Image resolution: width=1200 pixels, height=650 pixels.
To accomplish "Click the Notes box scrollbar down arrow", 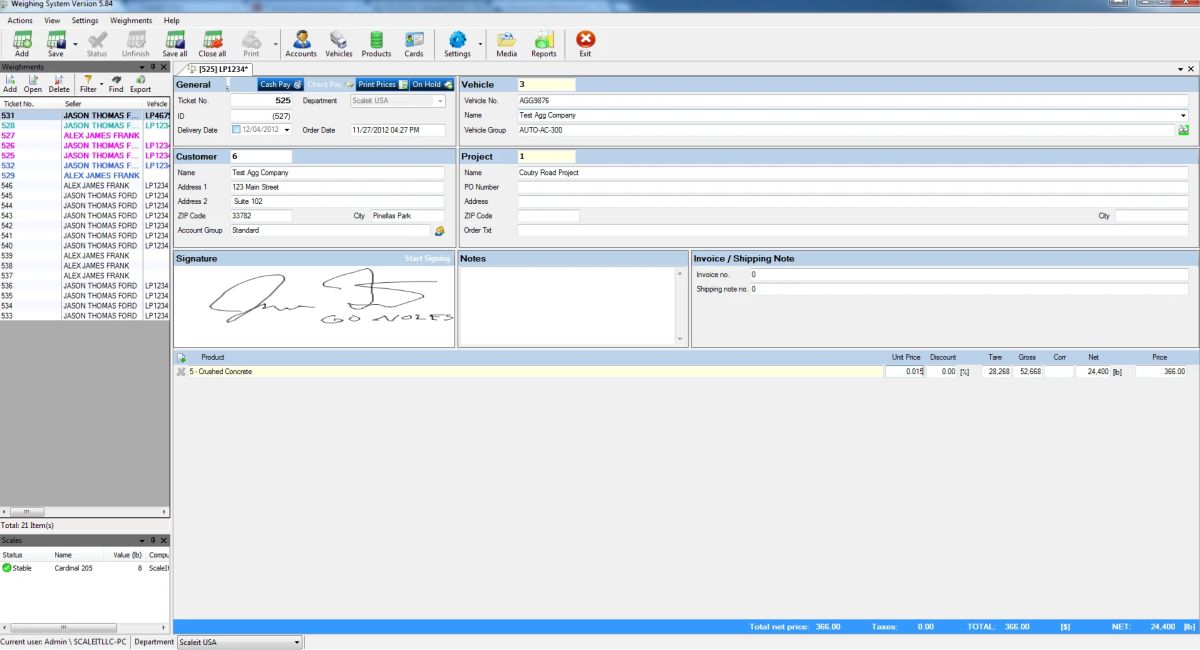I will [681, 339].
